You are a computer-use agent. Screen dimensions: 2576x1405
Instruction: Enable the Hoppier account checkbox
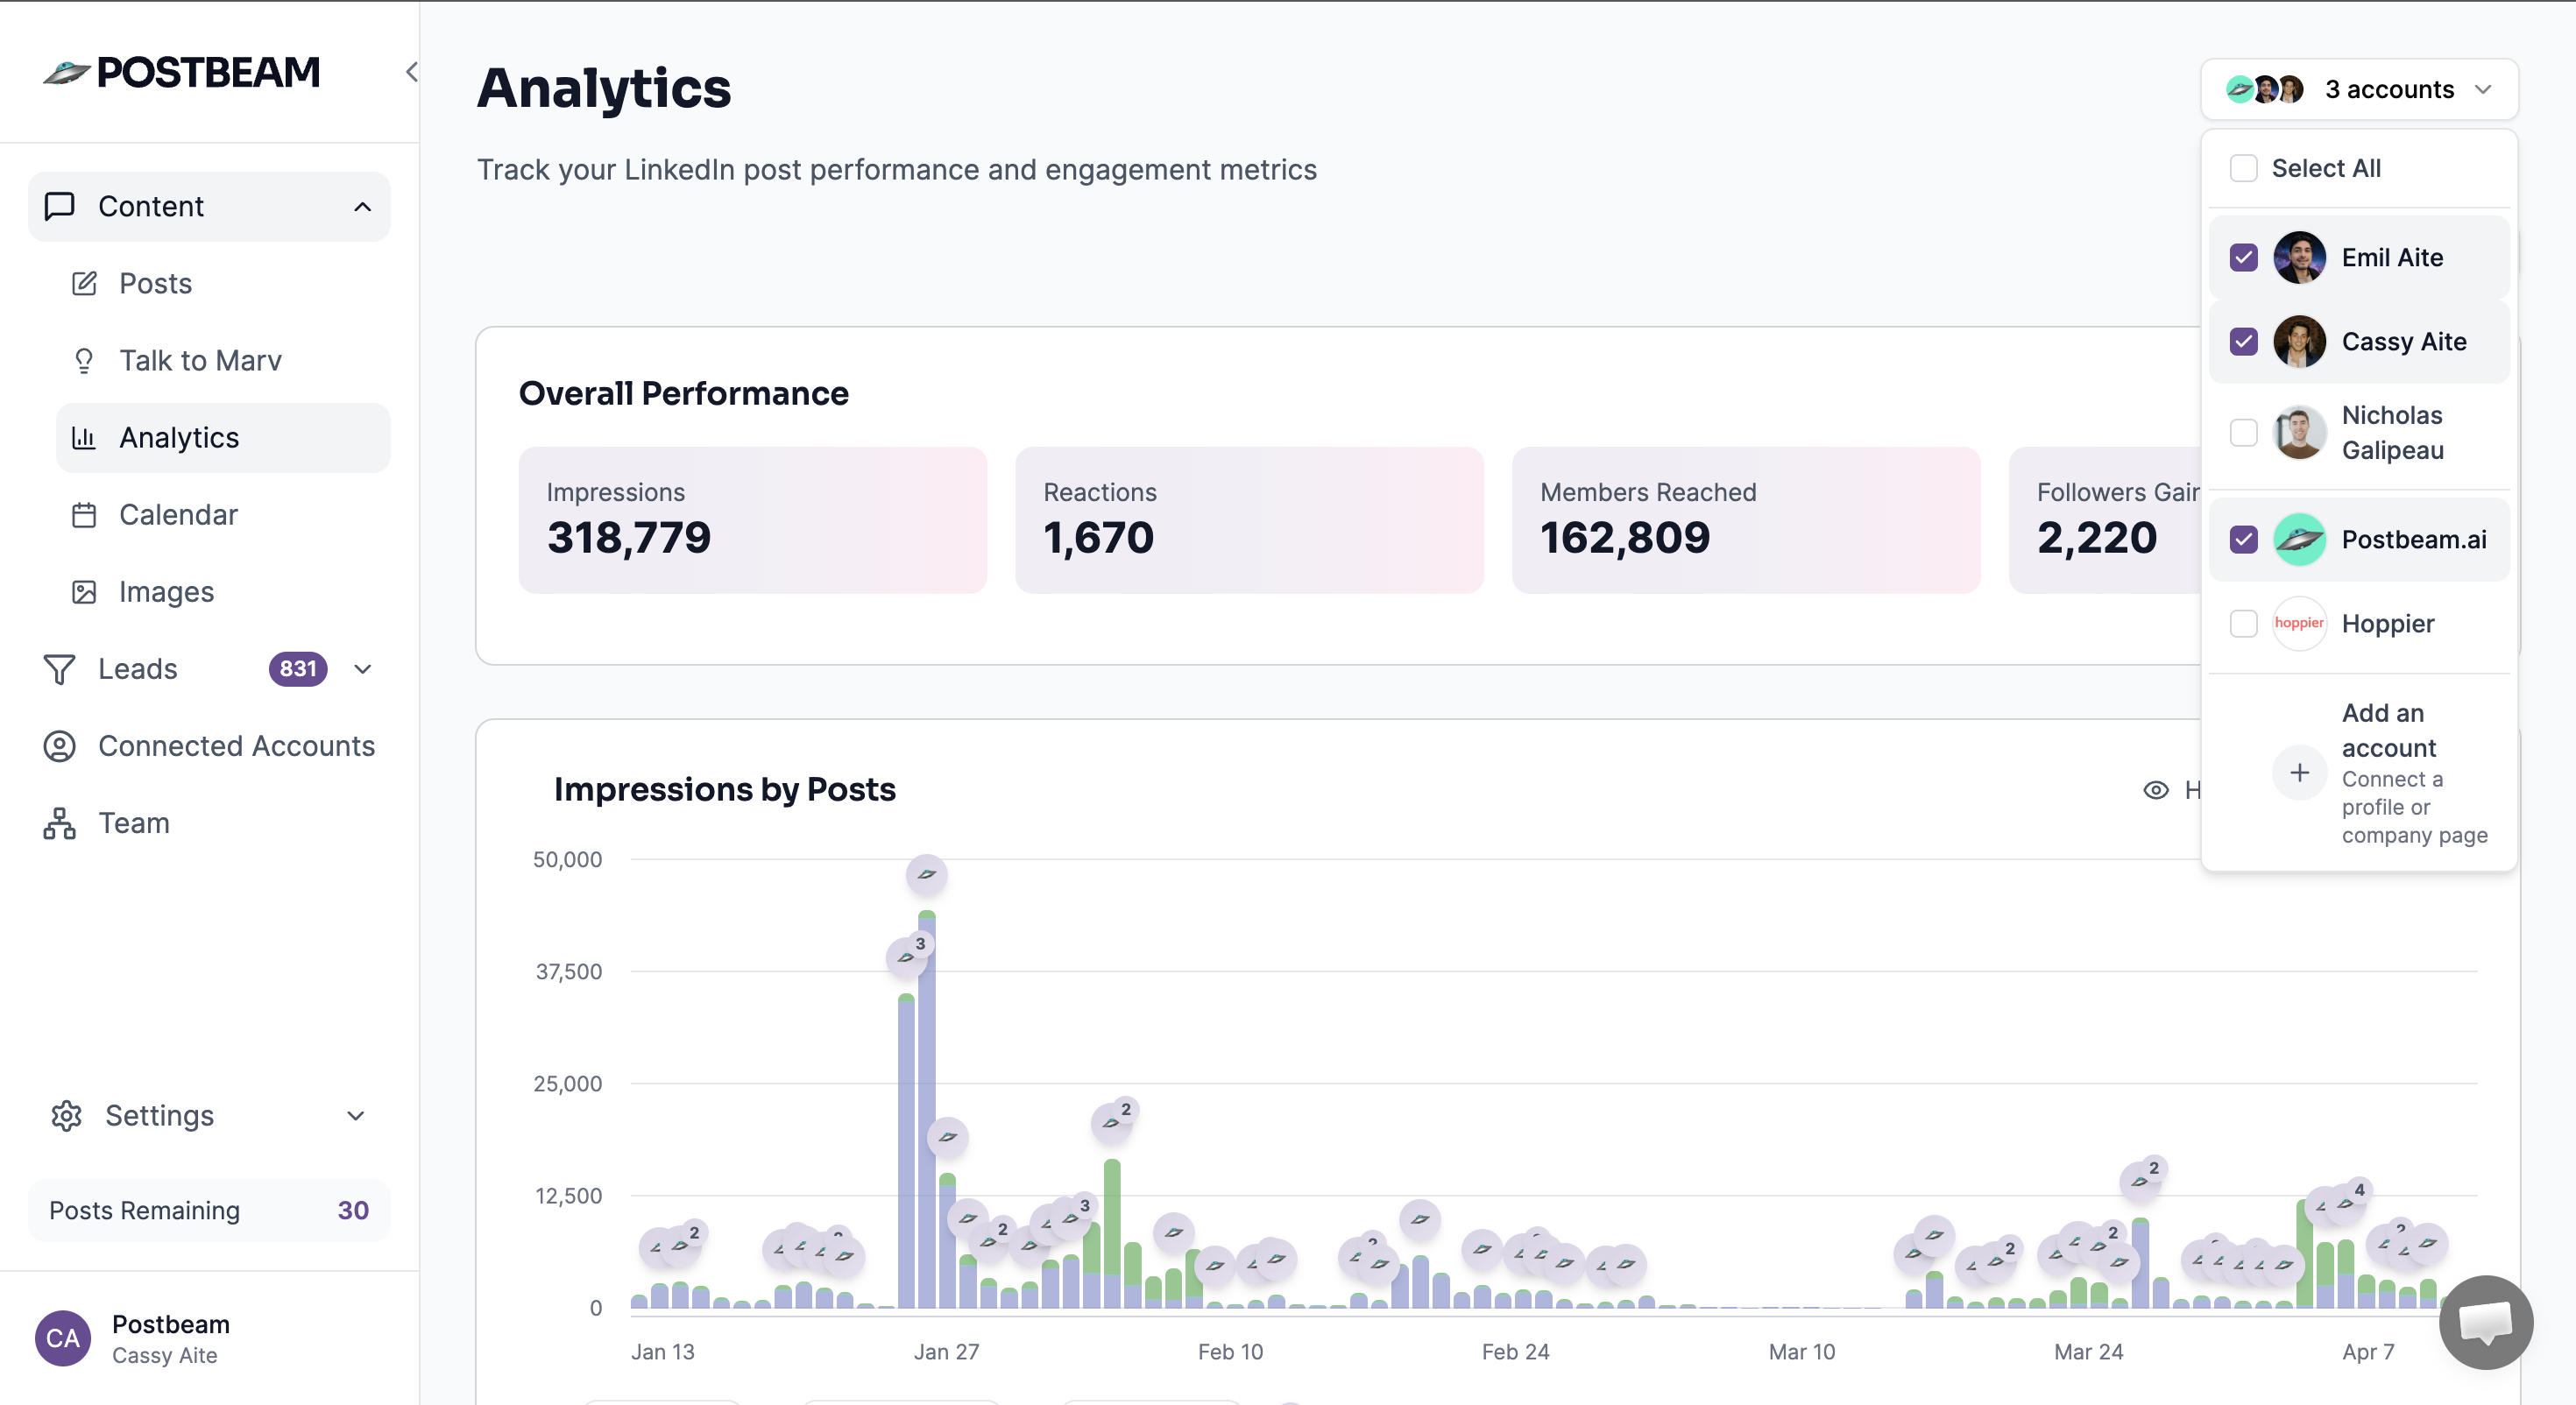(x=2243, y=624)
